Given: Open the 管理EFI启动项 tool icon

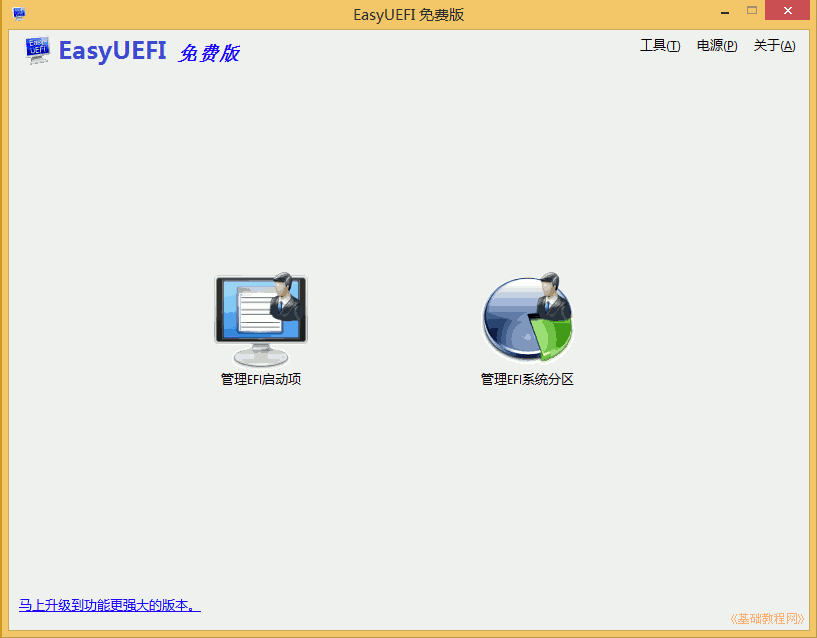Looking at the screenshot, I should pos(260,312).
